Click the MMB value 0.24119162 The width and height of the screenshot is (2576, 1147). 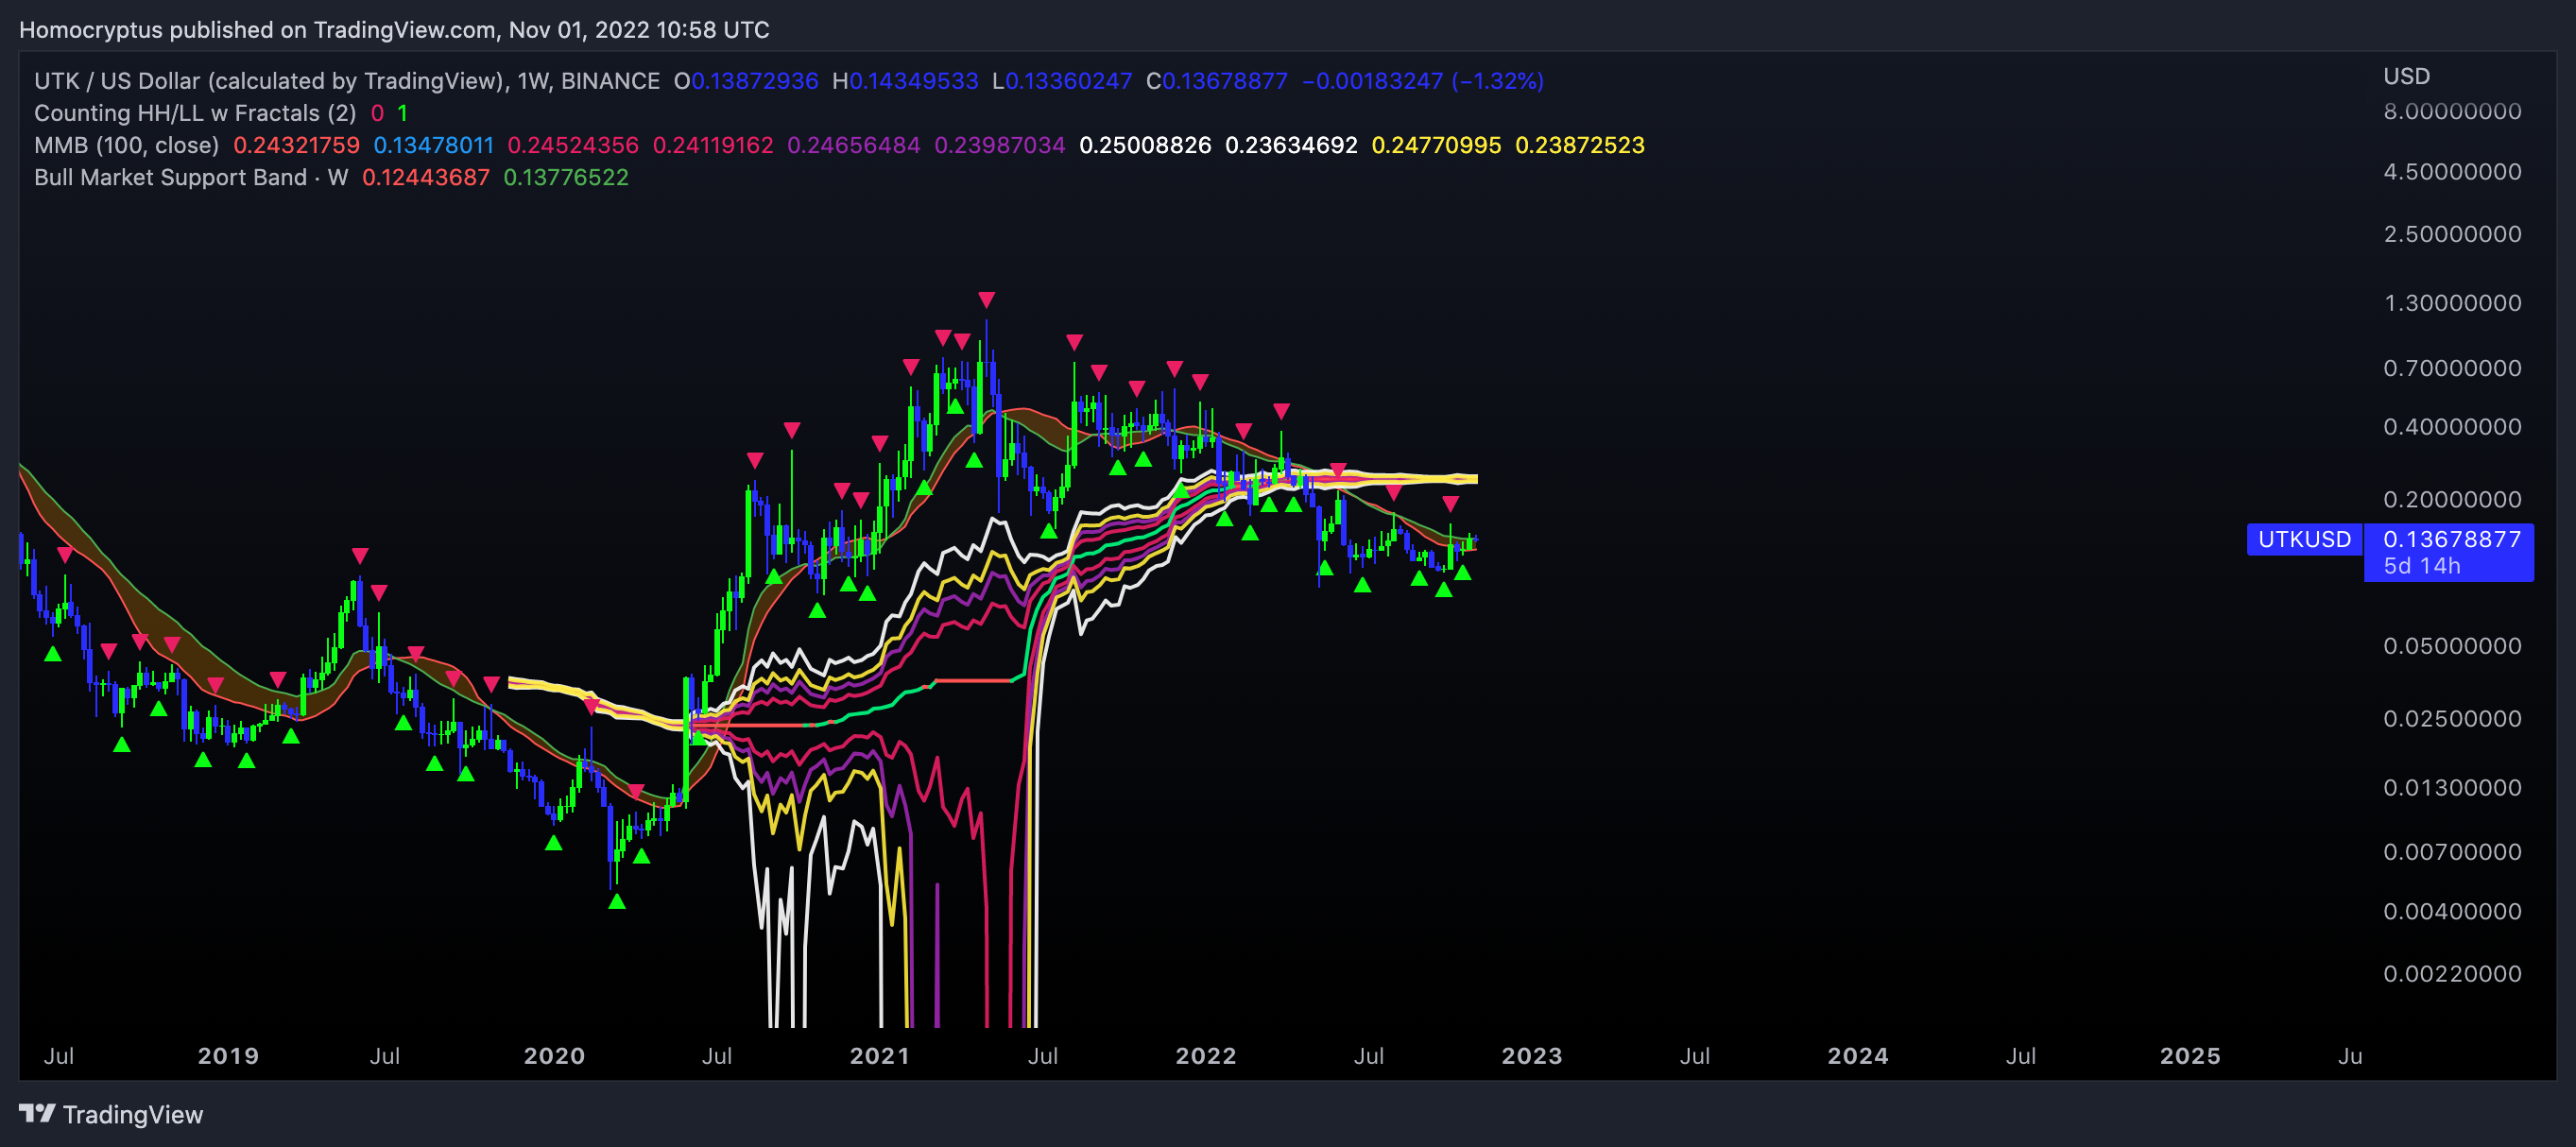point(713,145)
